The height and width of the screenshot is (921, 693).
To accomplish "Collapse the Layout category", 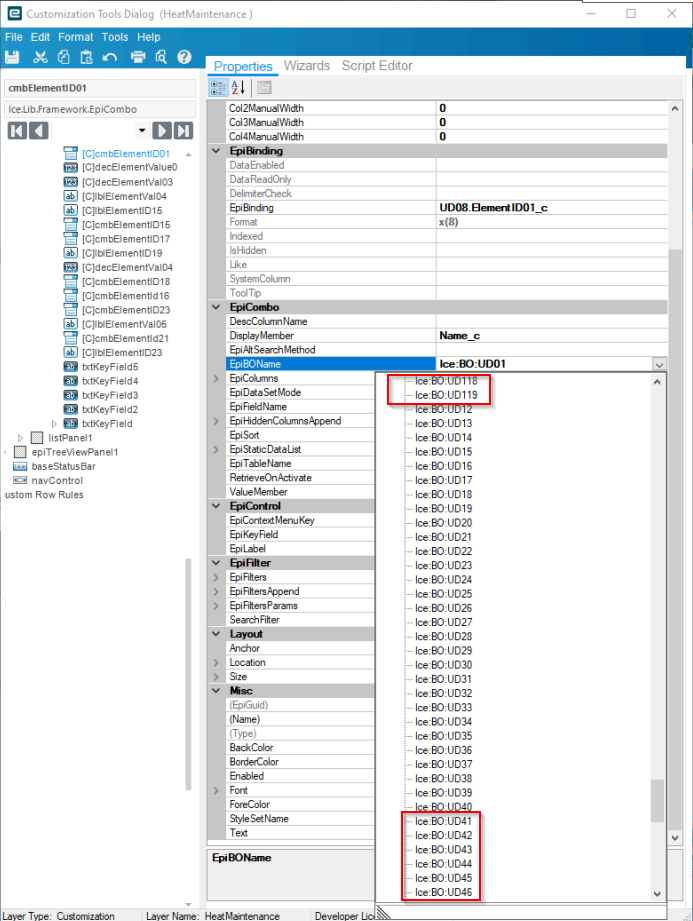I will (216, 634).
